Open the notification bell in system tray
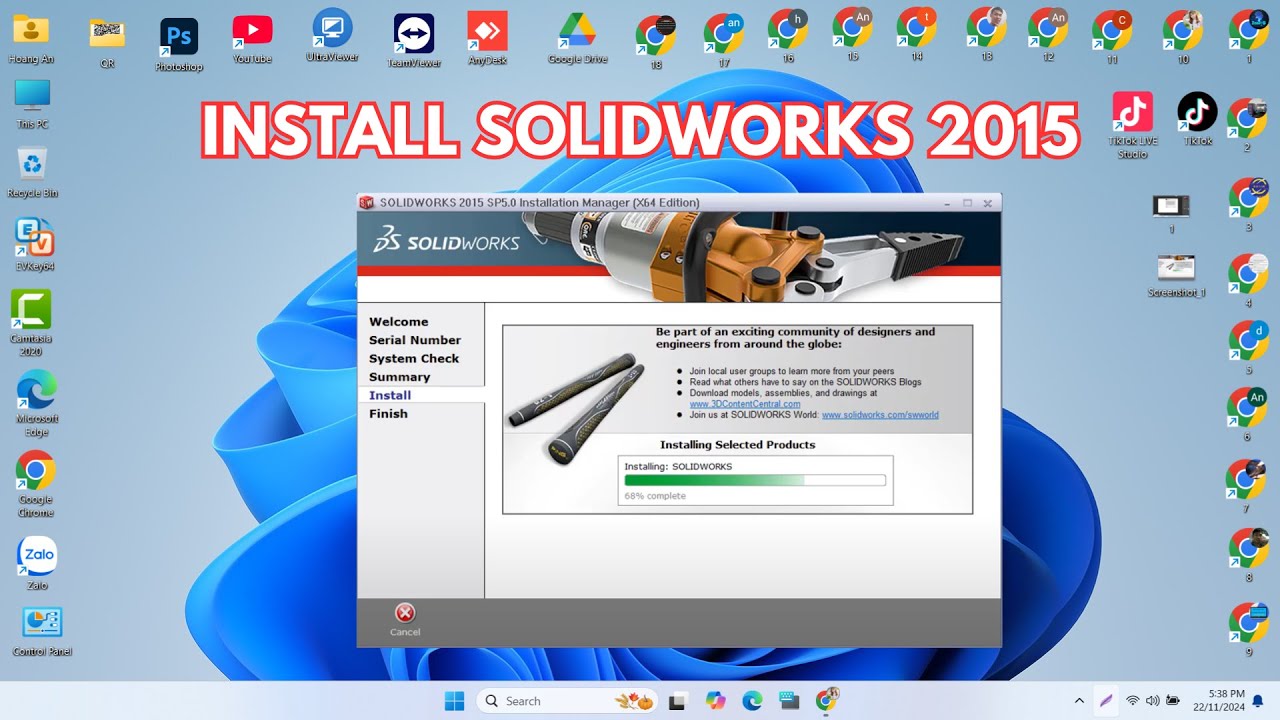 (x=1258, y=700)
